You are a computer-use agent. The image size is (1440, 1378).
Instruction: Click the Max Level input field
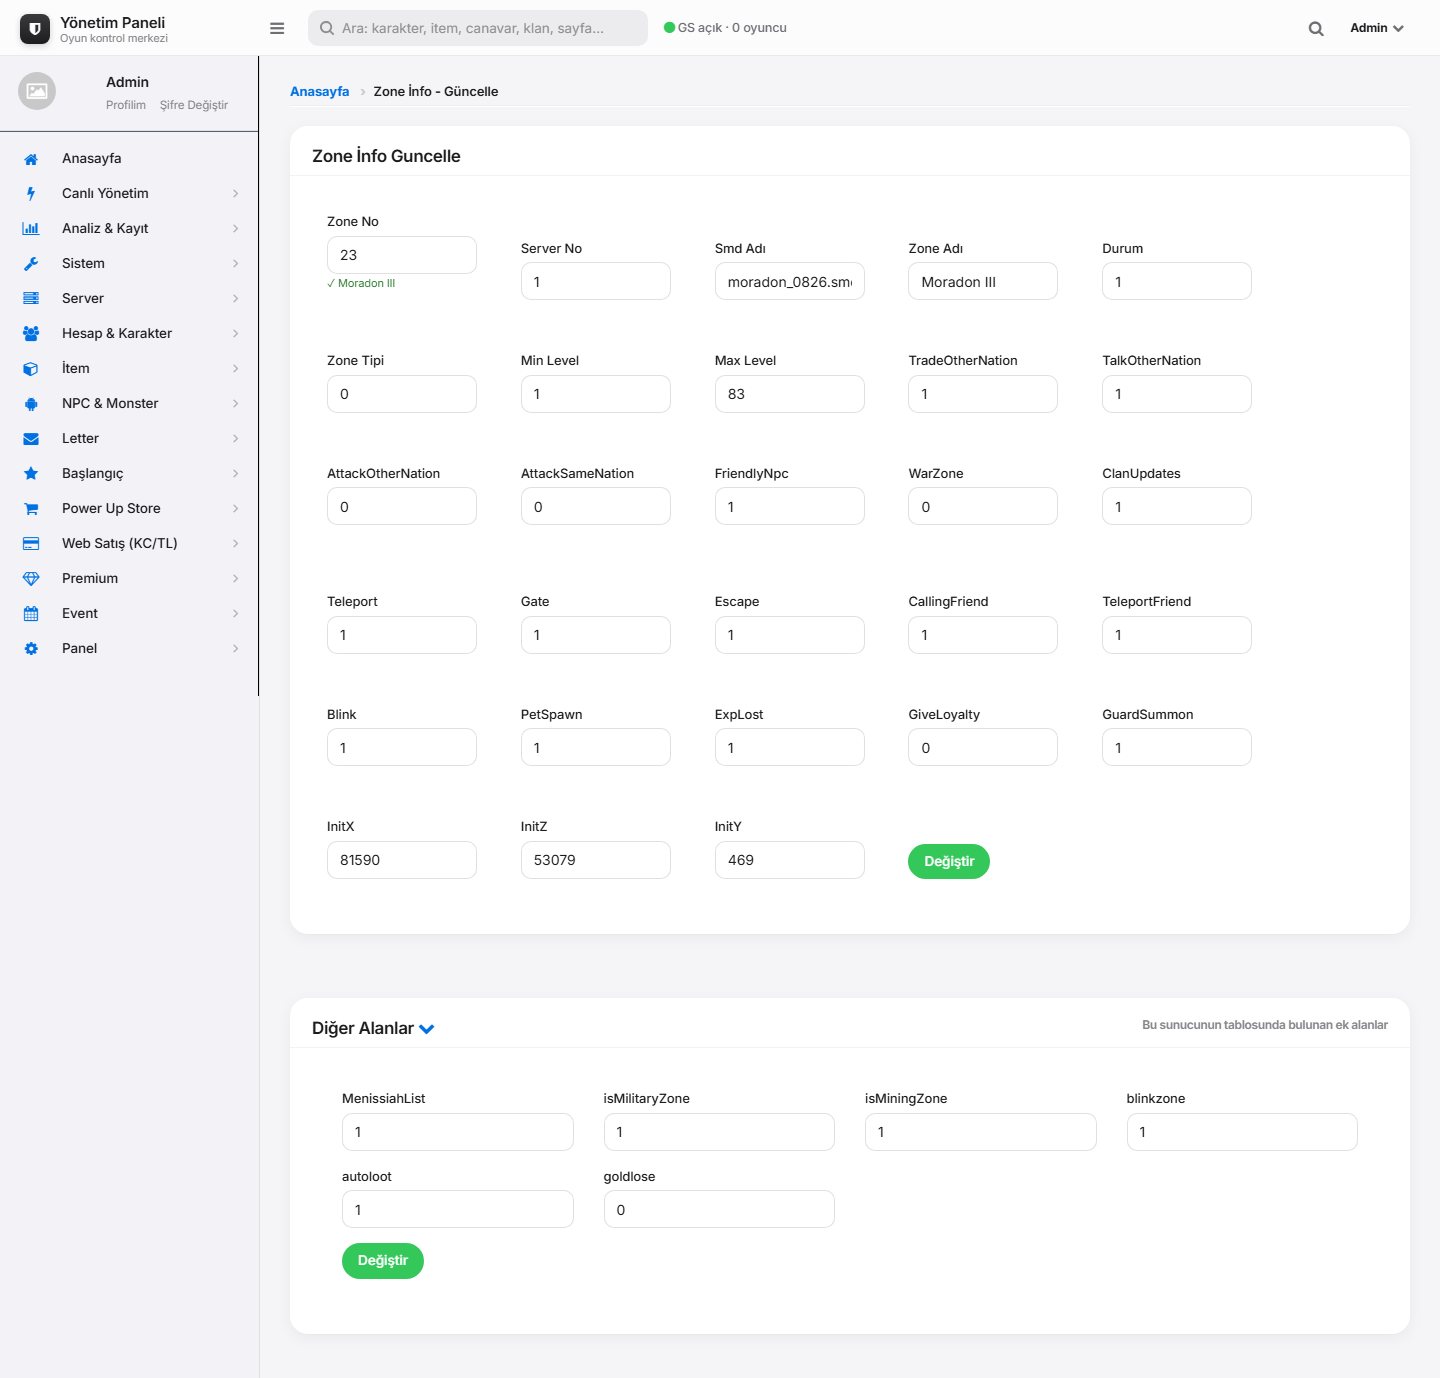790,394
